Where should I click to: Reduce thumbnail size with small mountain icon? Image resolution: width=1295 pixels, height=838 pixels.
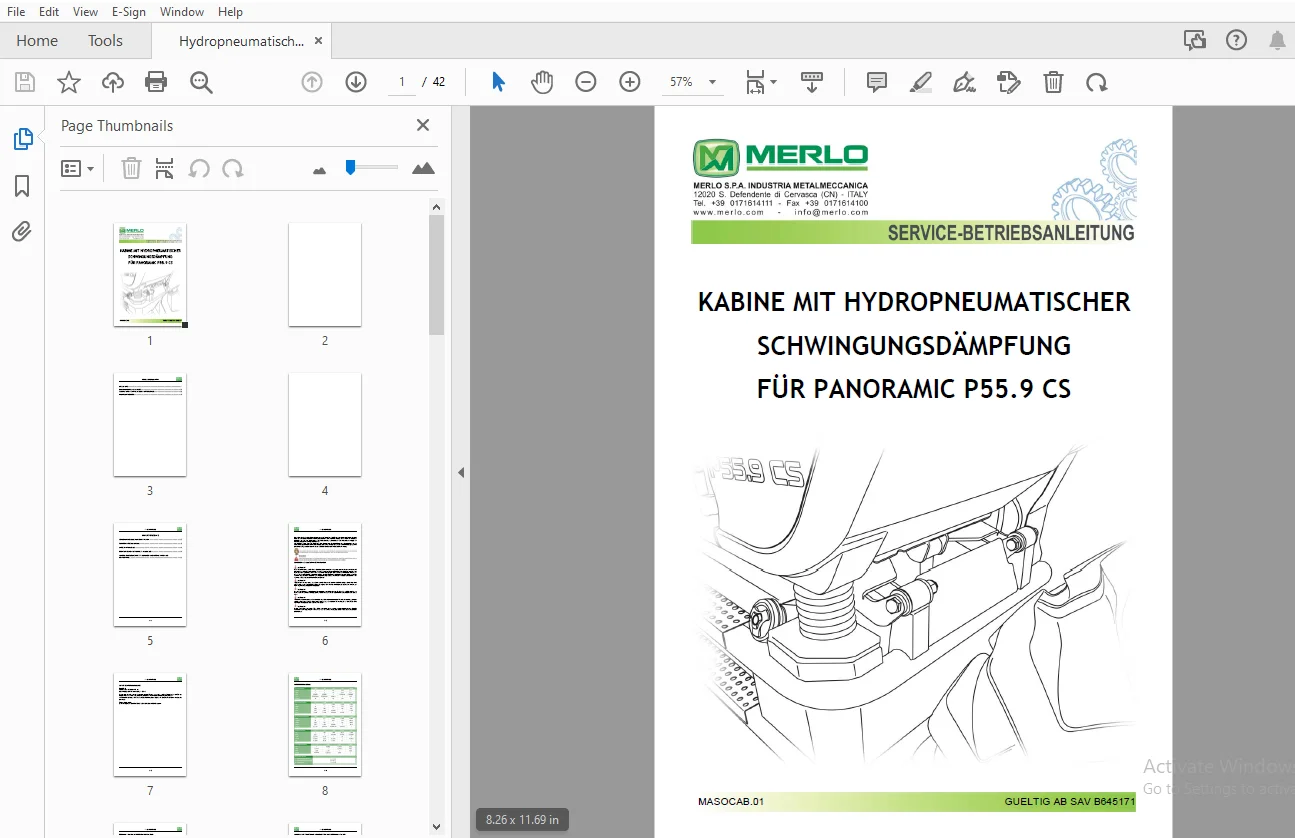pyautogui.click(x=320, y=170)
